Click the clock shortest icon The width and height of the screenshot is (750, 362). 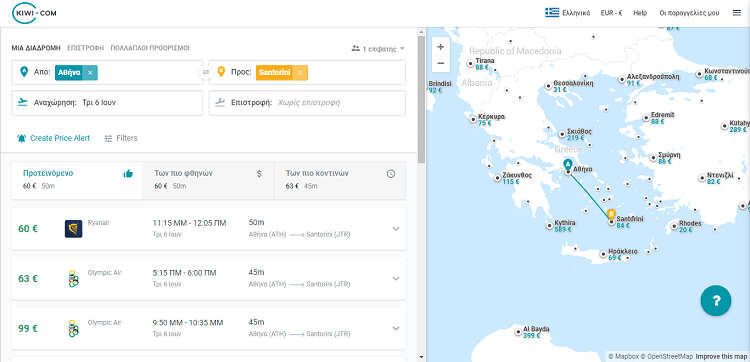pyautogui.click(x=391, y=174)
